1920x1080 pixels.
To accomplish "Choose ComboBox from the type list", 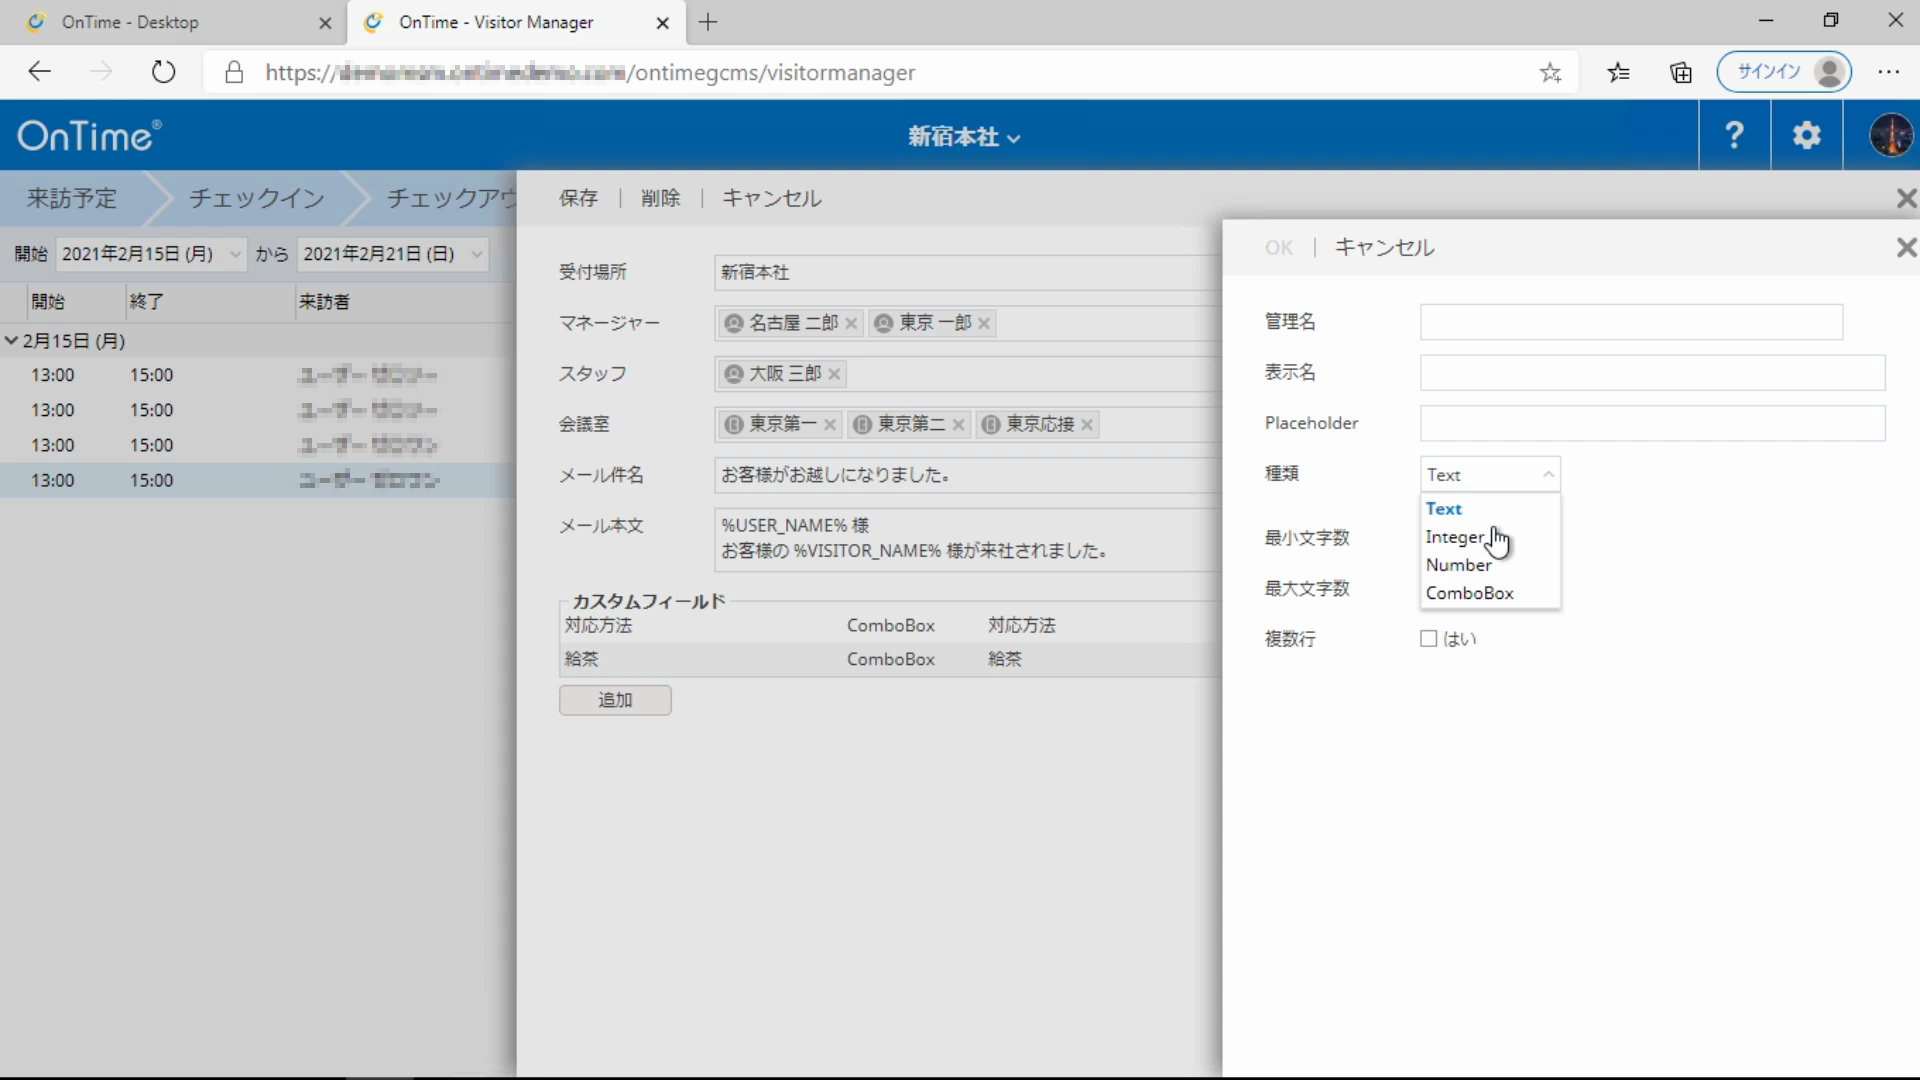I will point(1469,593).
